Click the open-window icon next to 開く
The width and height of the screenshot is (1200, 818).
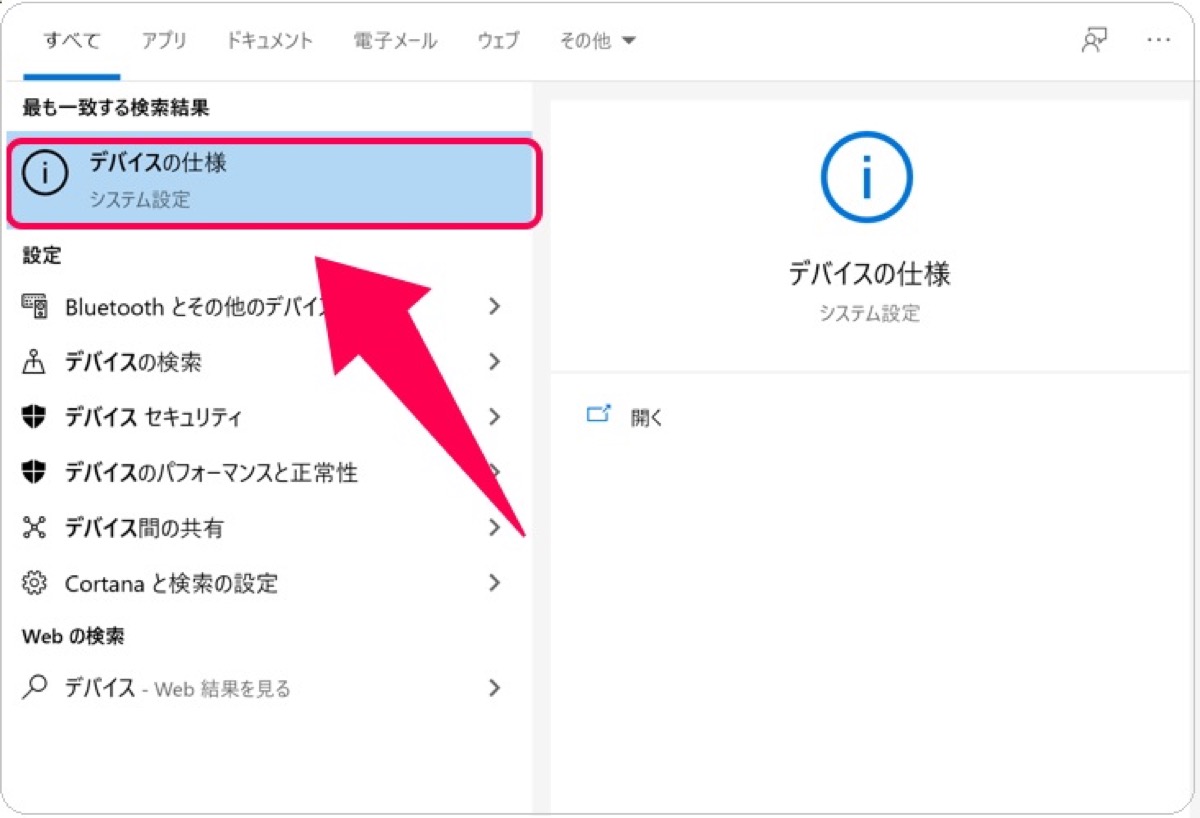(598, 414)
